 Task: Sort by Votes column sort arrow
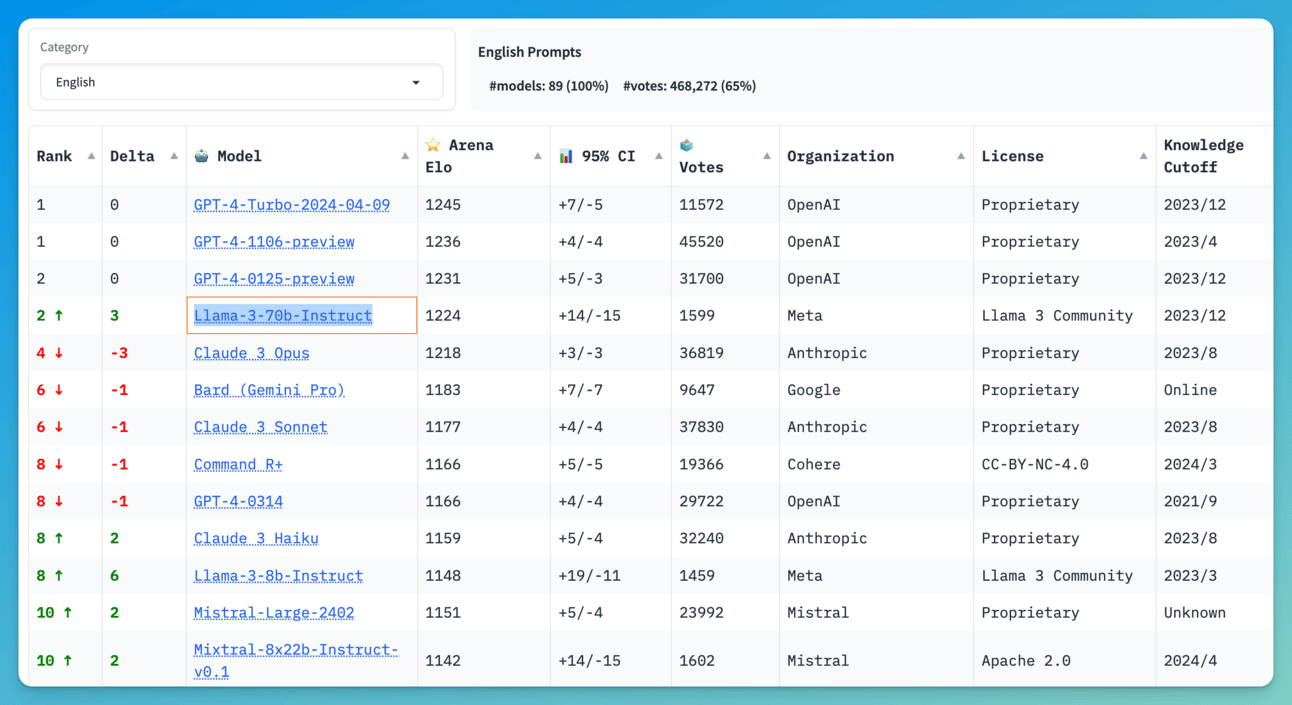(767, 156)
